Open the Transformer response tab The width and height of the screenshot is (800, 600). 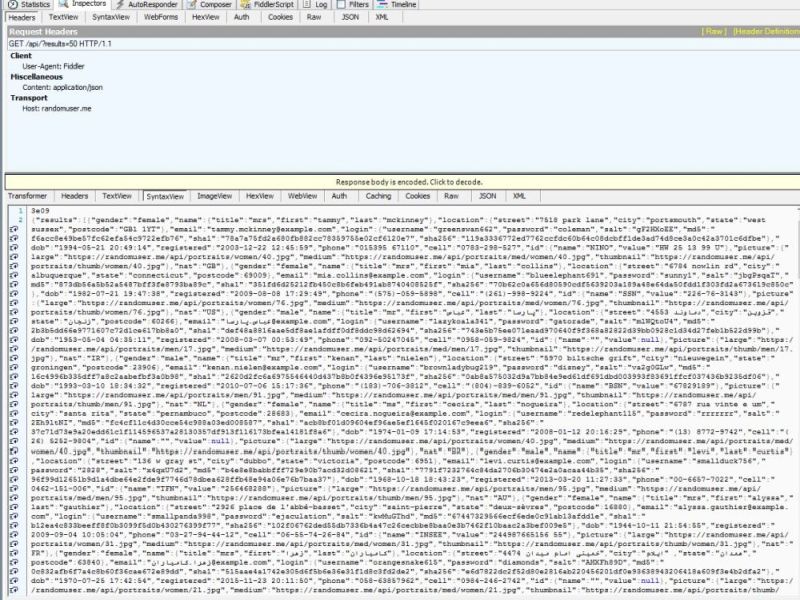(x=28, y=196)
